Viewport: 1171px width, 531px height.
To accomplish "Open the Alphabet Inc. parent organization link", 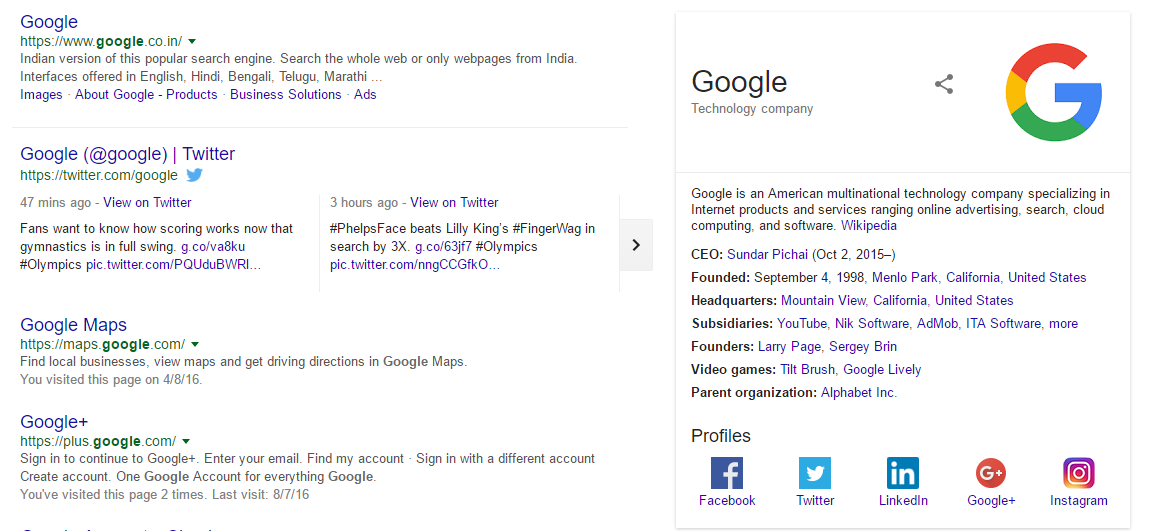I will pyautogui.click(x=859, y=392).
